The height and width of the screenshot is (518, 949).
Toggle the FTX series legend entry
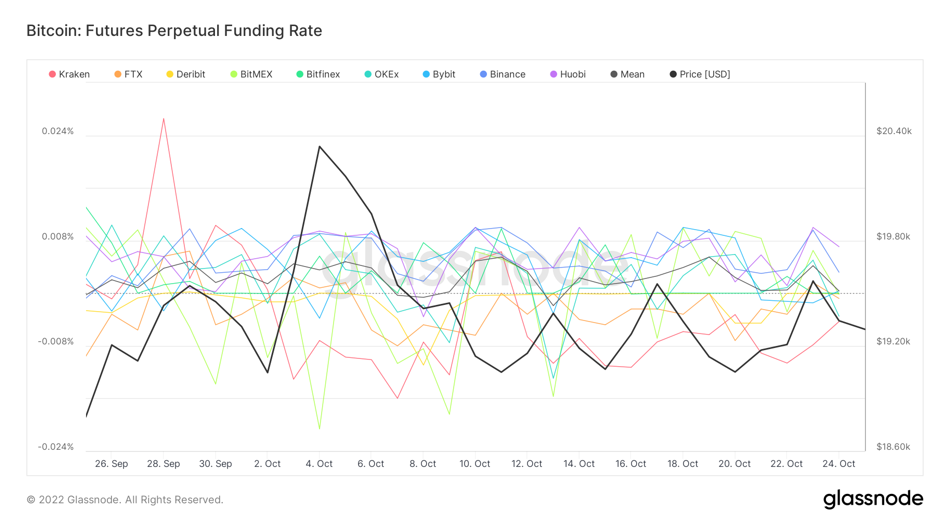click(128, 74)
